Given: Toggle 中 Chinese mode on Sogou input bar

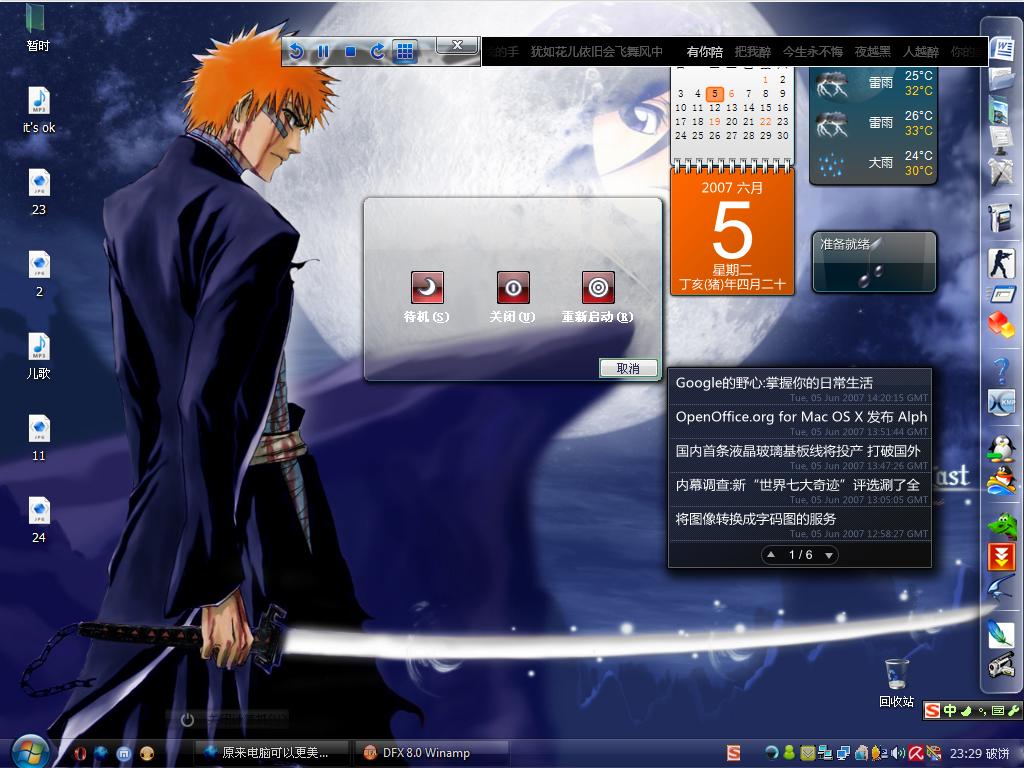Looking at the screenshot, I should (x=950, y=710).
